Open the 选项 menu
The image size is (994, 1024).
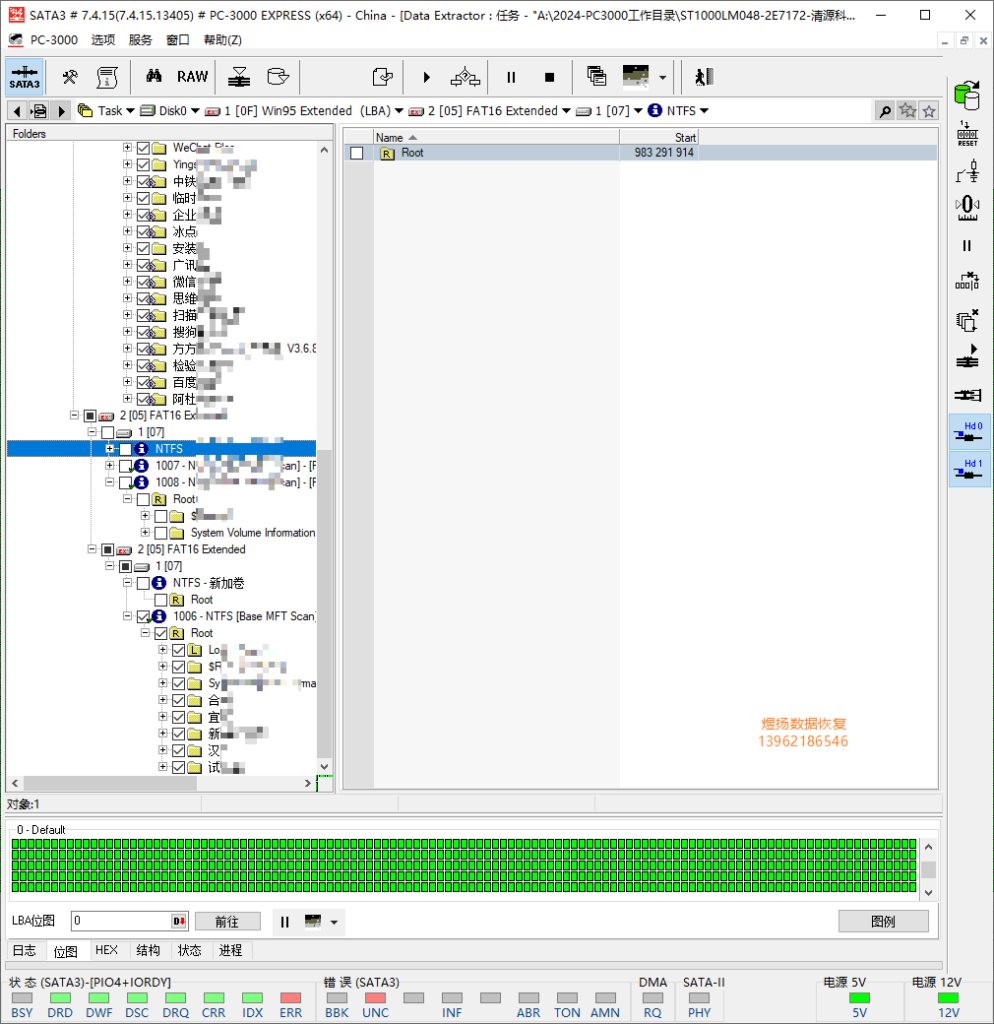coord(103,40)
